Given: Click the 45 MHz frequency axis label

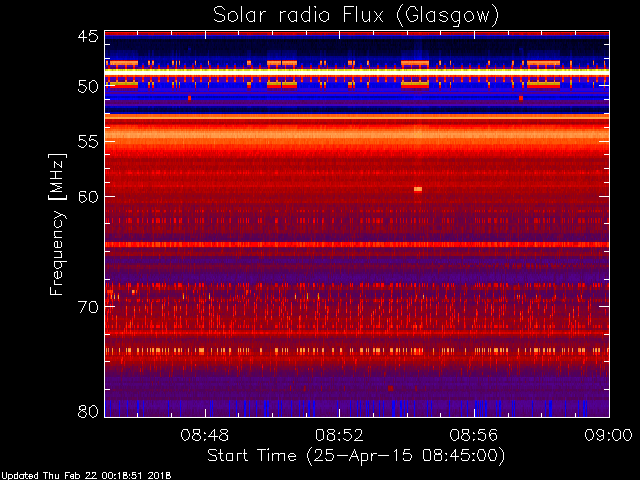Looking at the screenshot, I should tap(88, 36).
